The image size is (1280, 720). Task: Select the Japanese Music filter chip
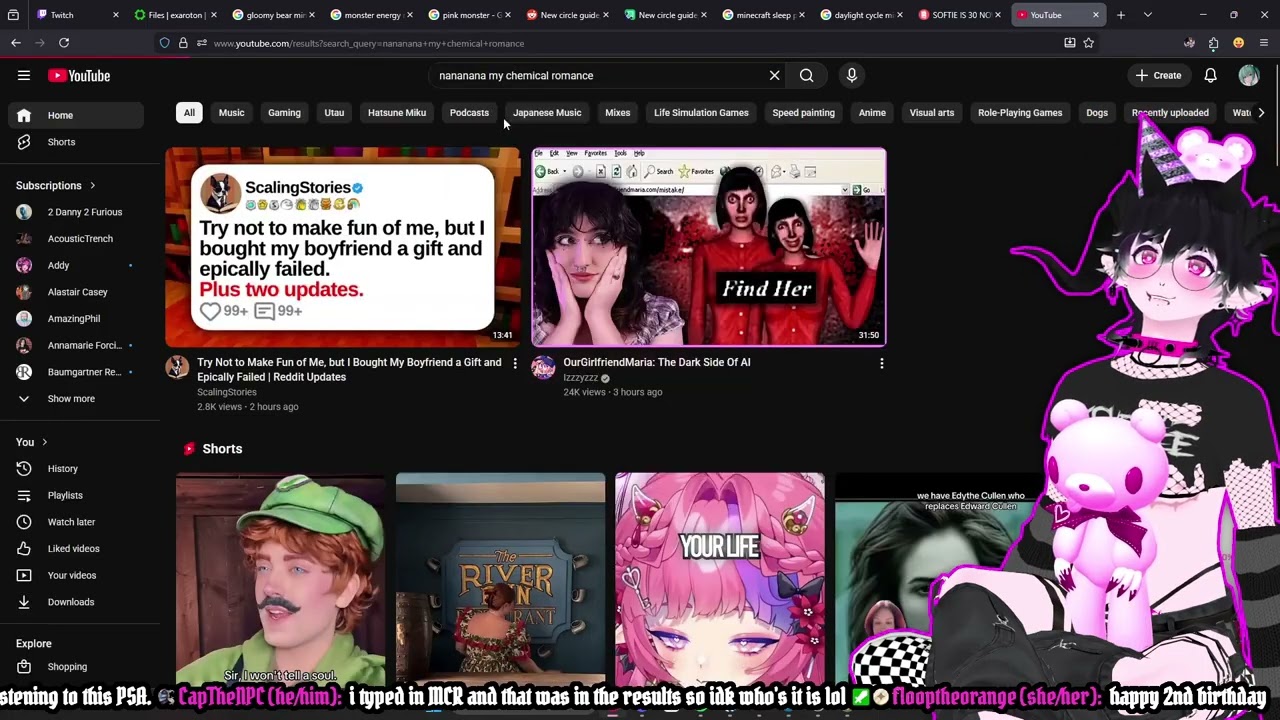(547, 113)
